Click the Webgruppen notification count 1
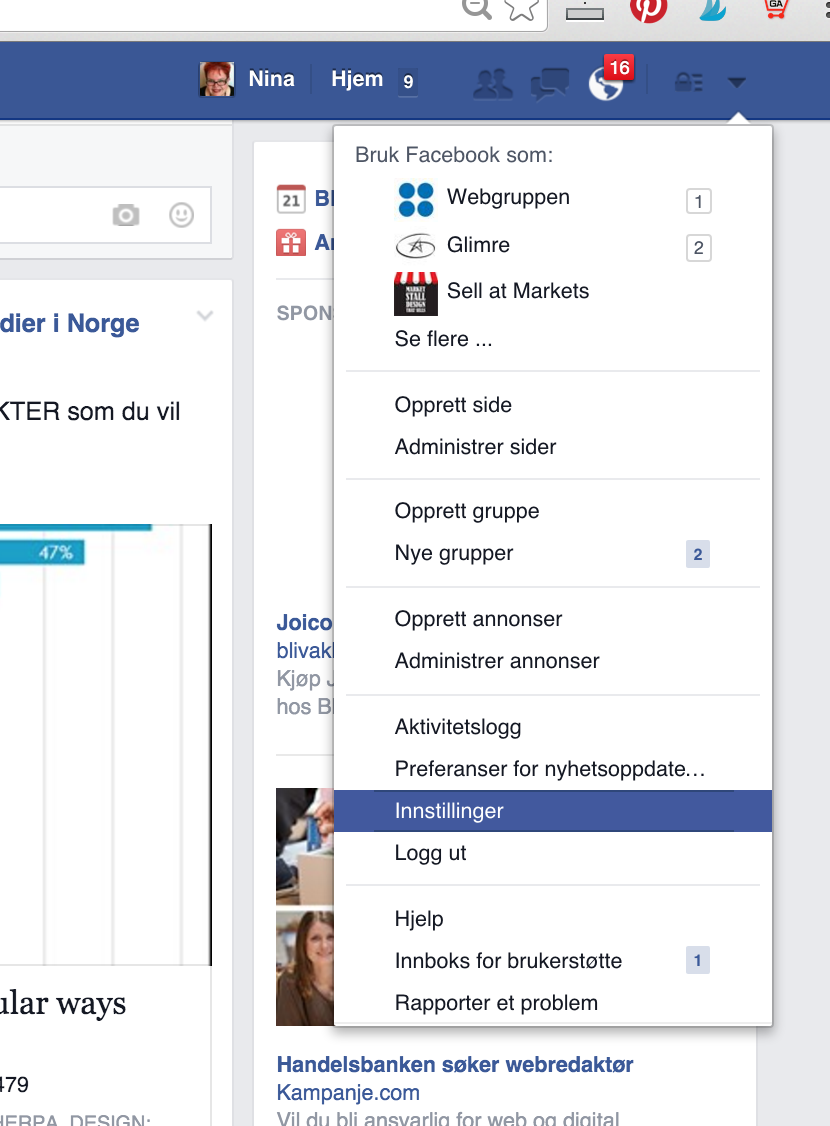 click(699, 201)
